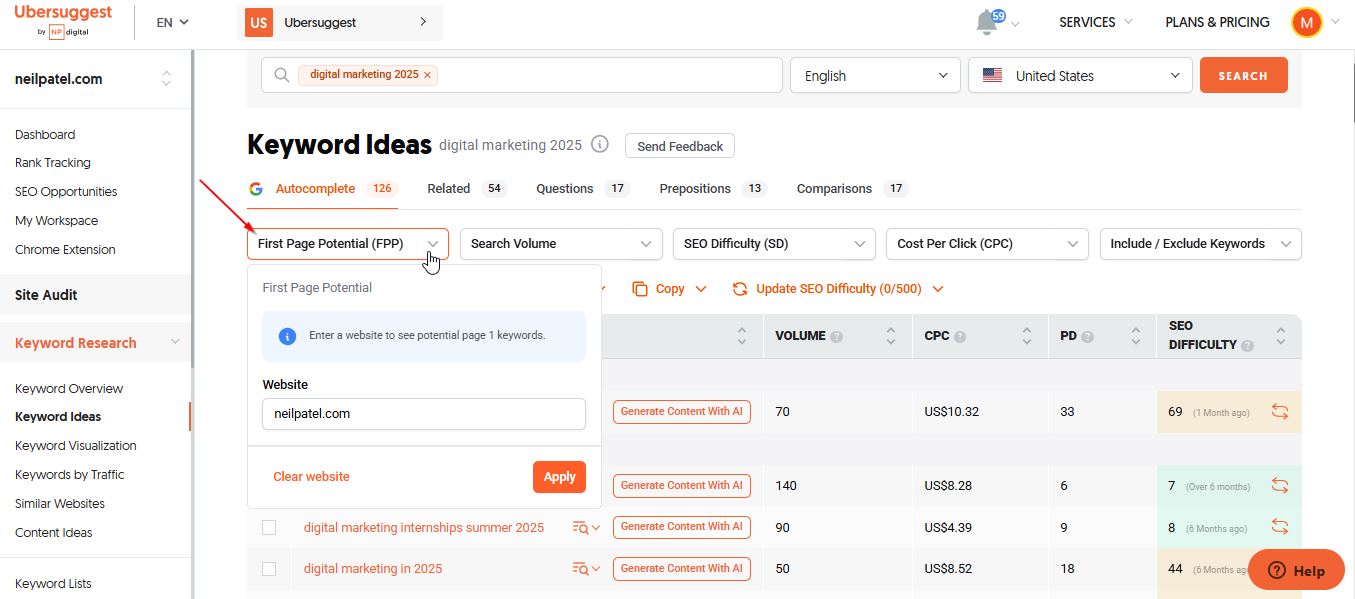Open the user avatar M menu
The image size is (1355, 599).
[x=1306, y=22]
